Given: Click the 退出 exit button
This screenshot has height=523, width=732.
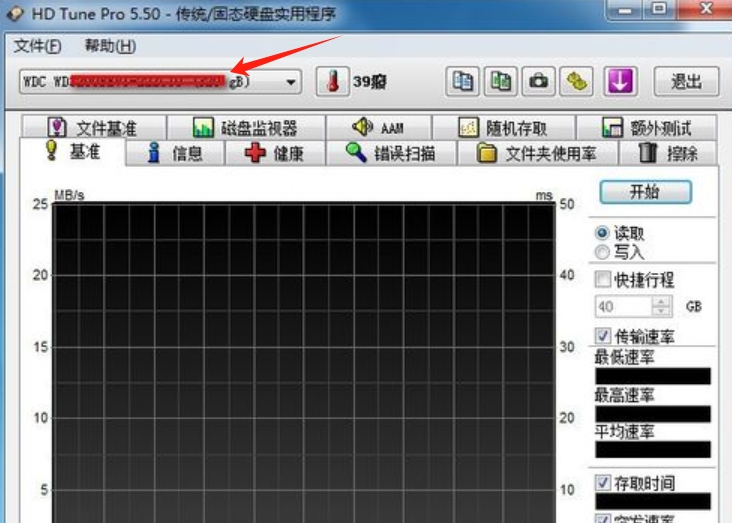Looking at the screenshot, I should coord(686,82).
